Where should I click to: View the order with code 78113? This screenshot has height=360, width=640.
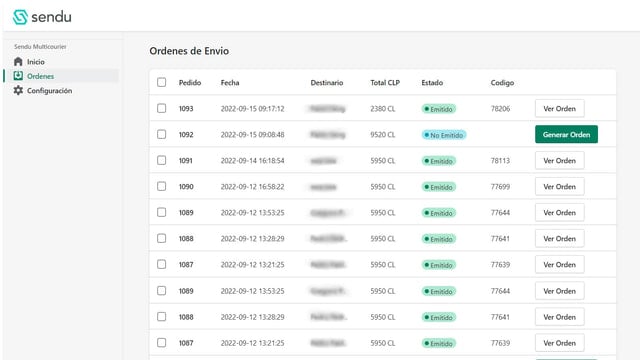pyautogui.click(x=559, y=160)
